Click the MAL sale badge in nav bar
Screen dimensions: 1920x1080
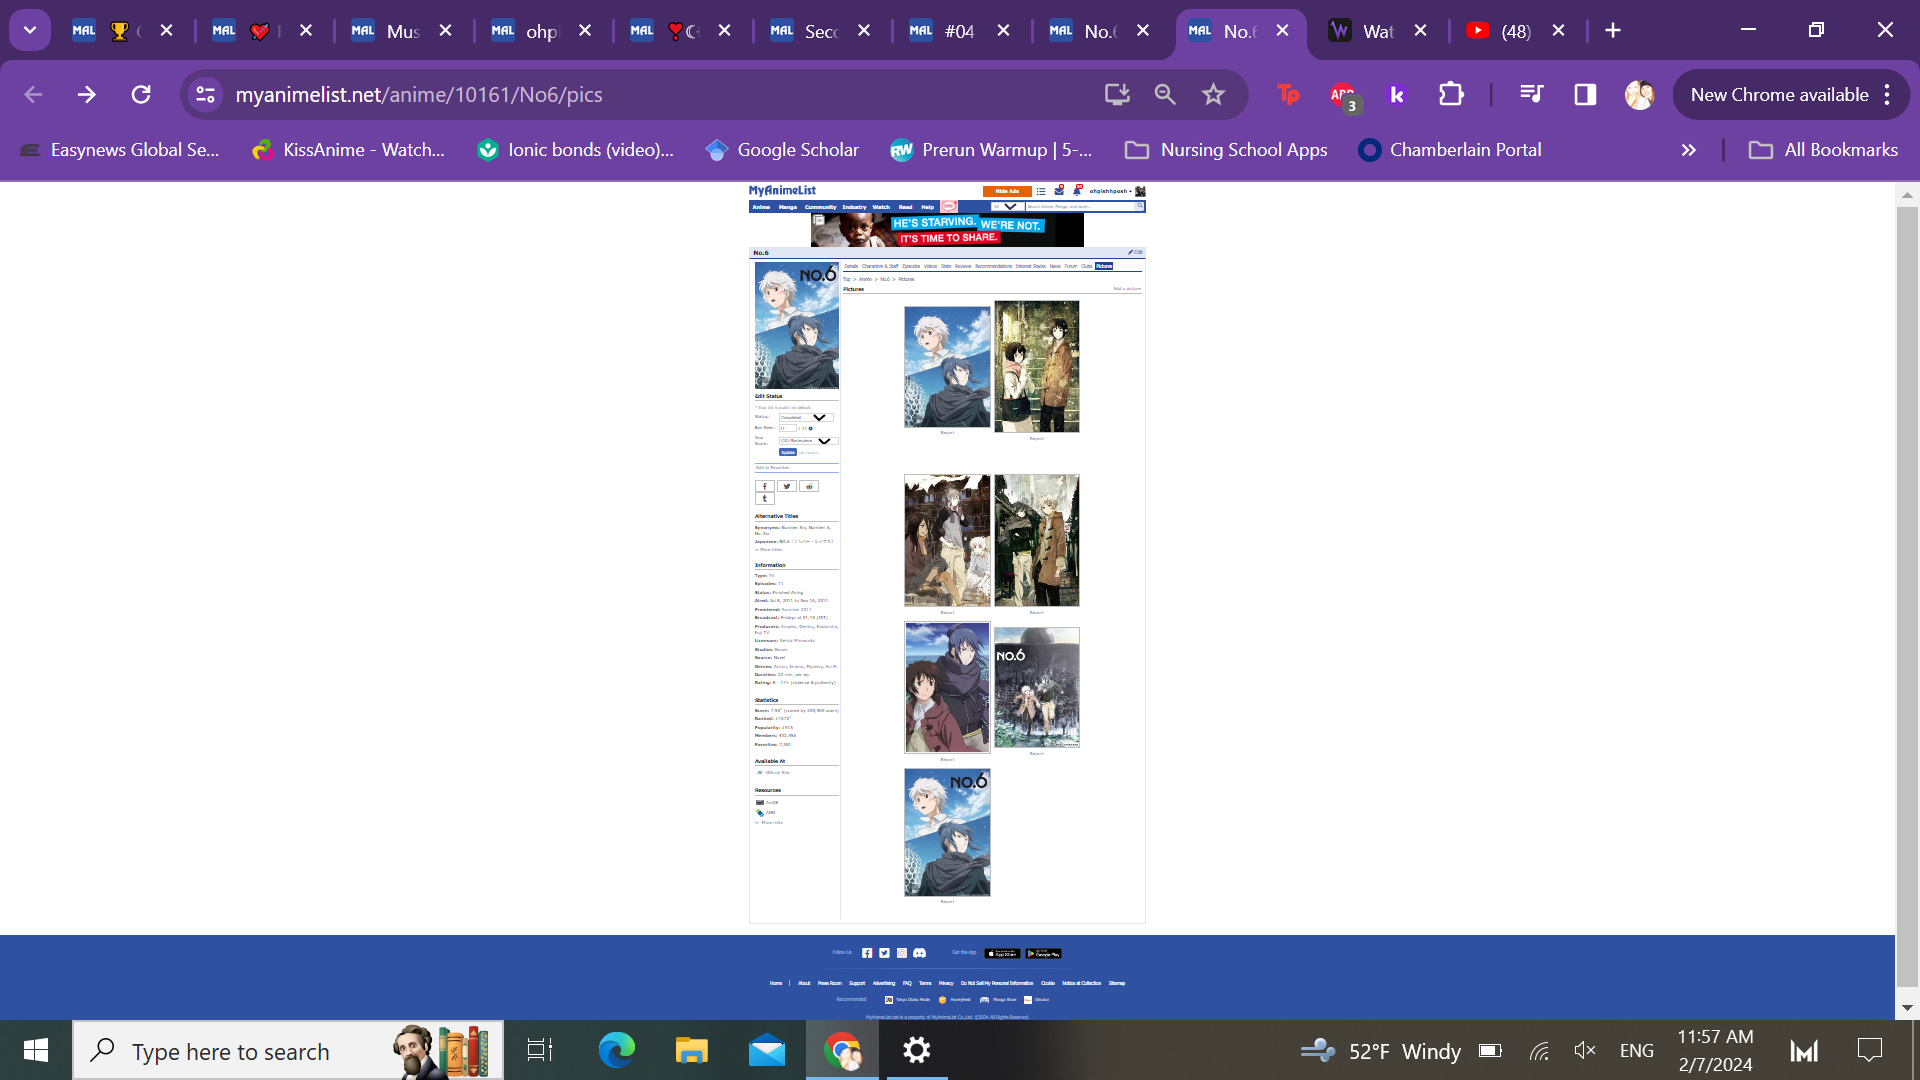949,207
